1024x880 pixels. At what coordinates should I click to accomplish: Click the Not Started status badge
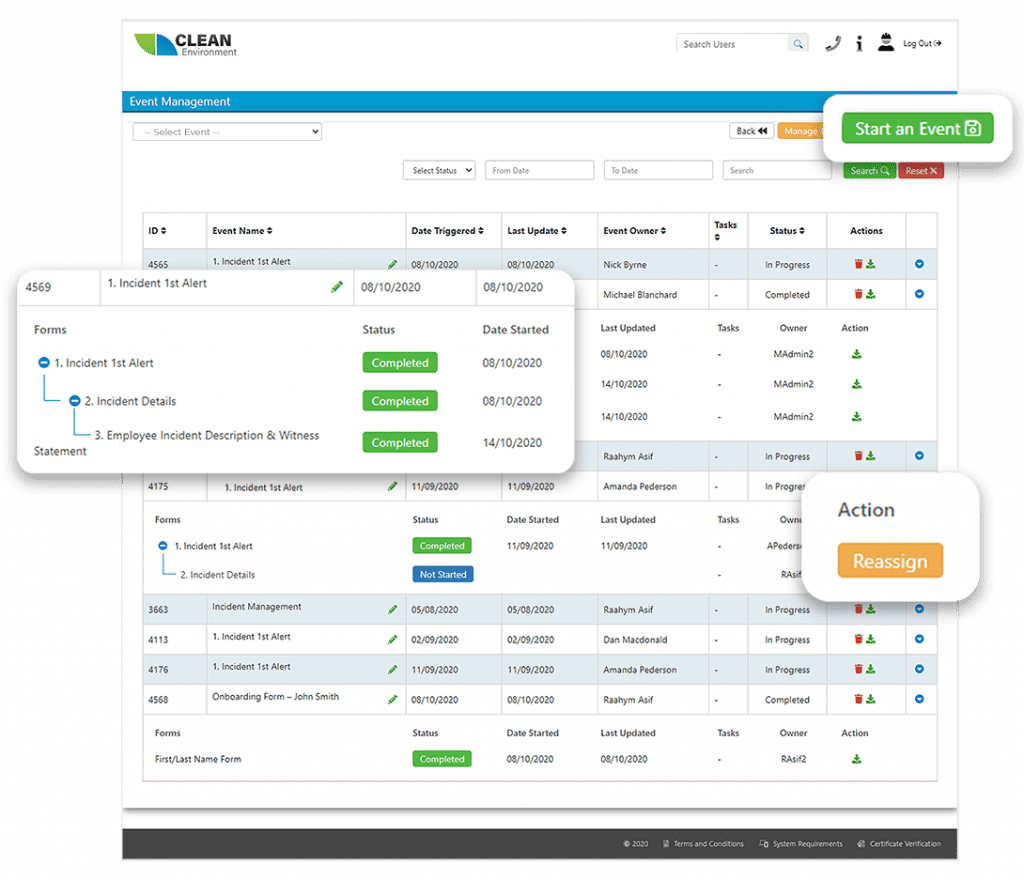pos(443,574)
